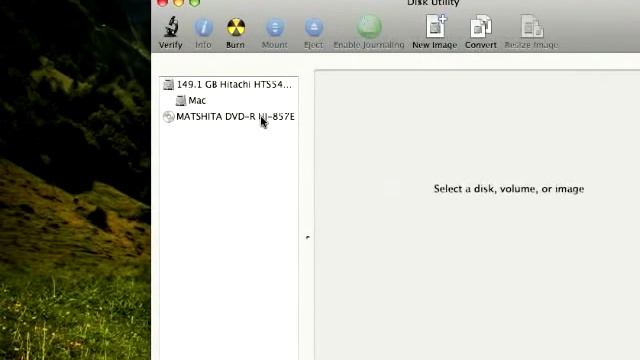Click the Hitachi hard drive icon
This screenshot has width=640, height=360.
pyautogui.click(x=168, y=84)
